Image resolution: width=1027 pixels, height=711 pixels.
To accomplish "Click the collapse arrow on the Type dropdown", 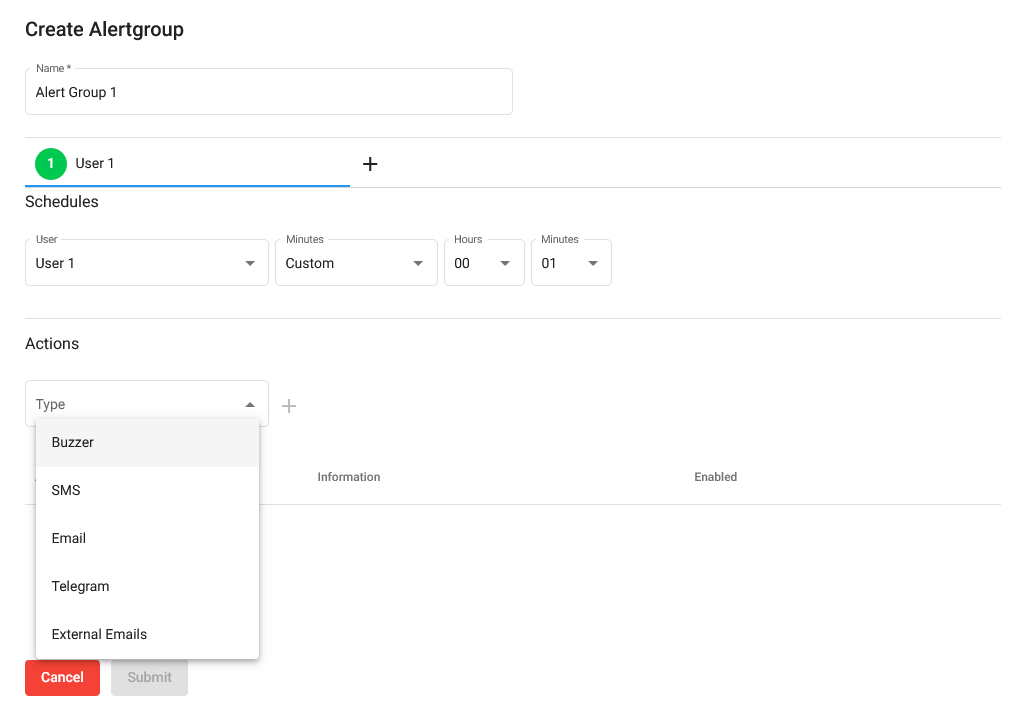I will pos(249,404).
